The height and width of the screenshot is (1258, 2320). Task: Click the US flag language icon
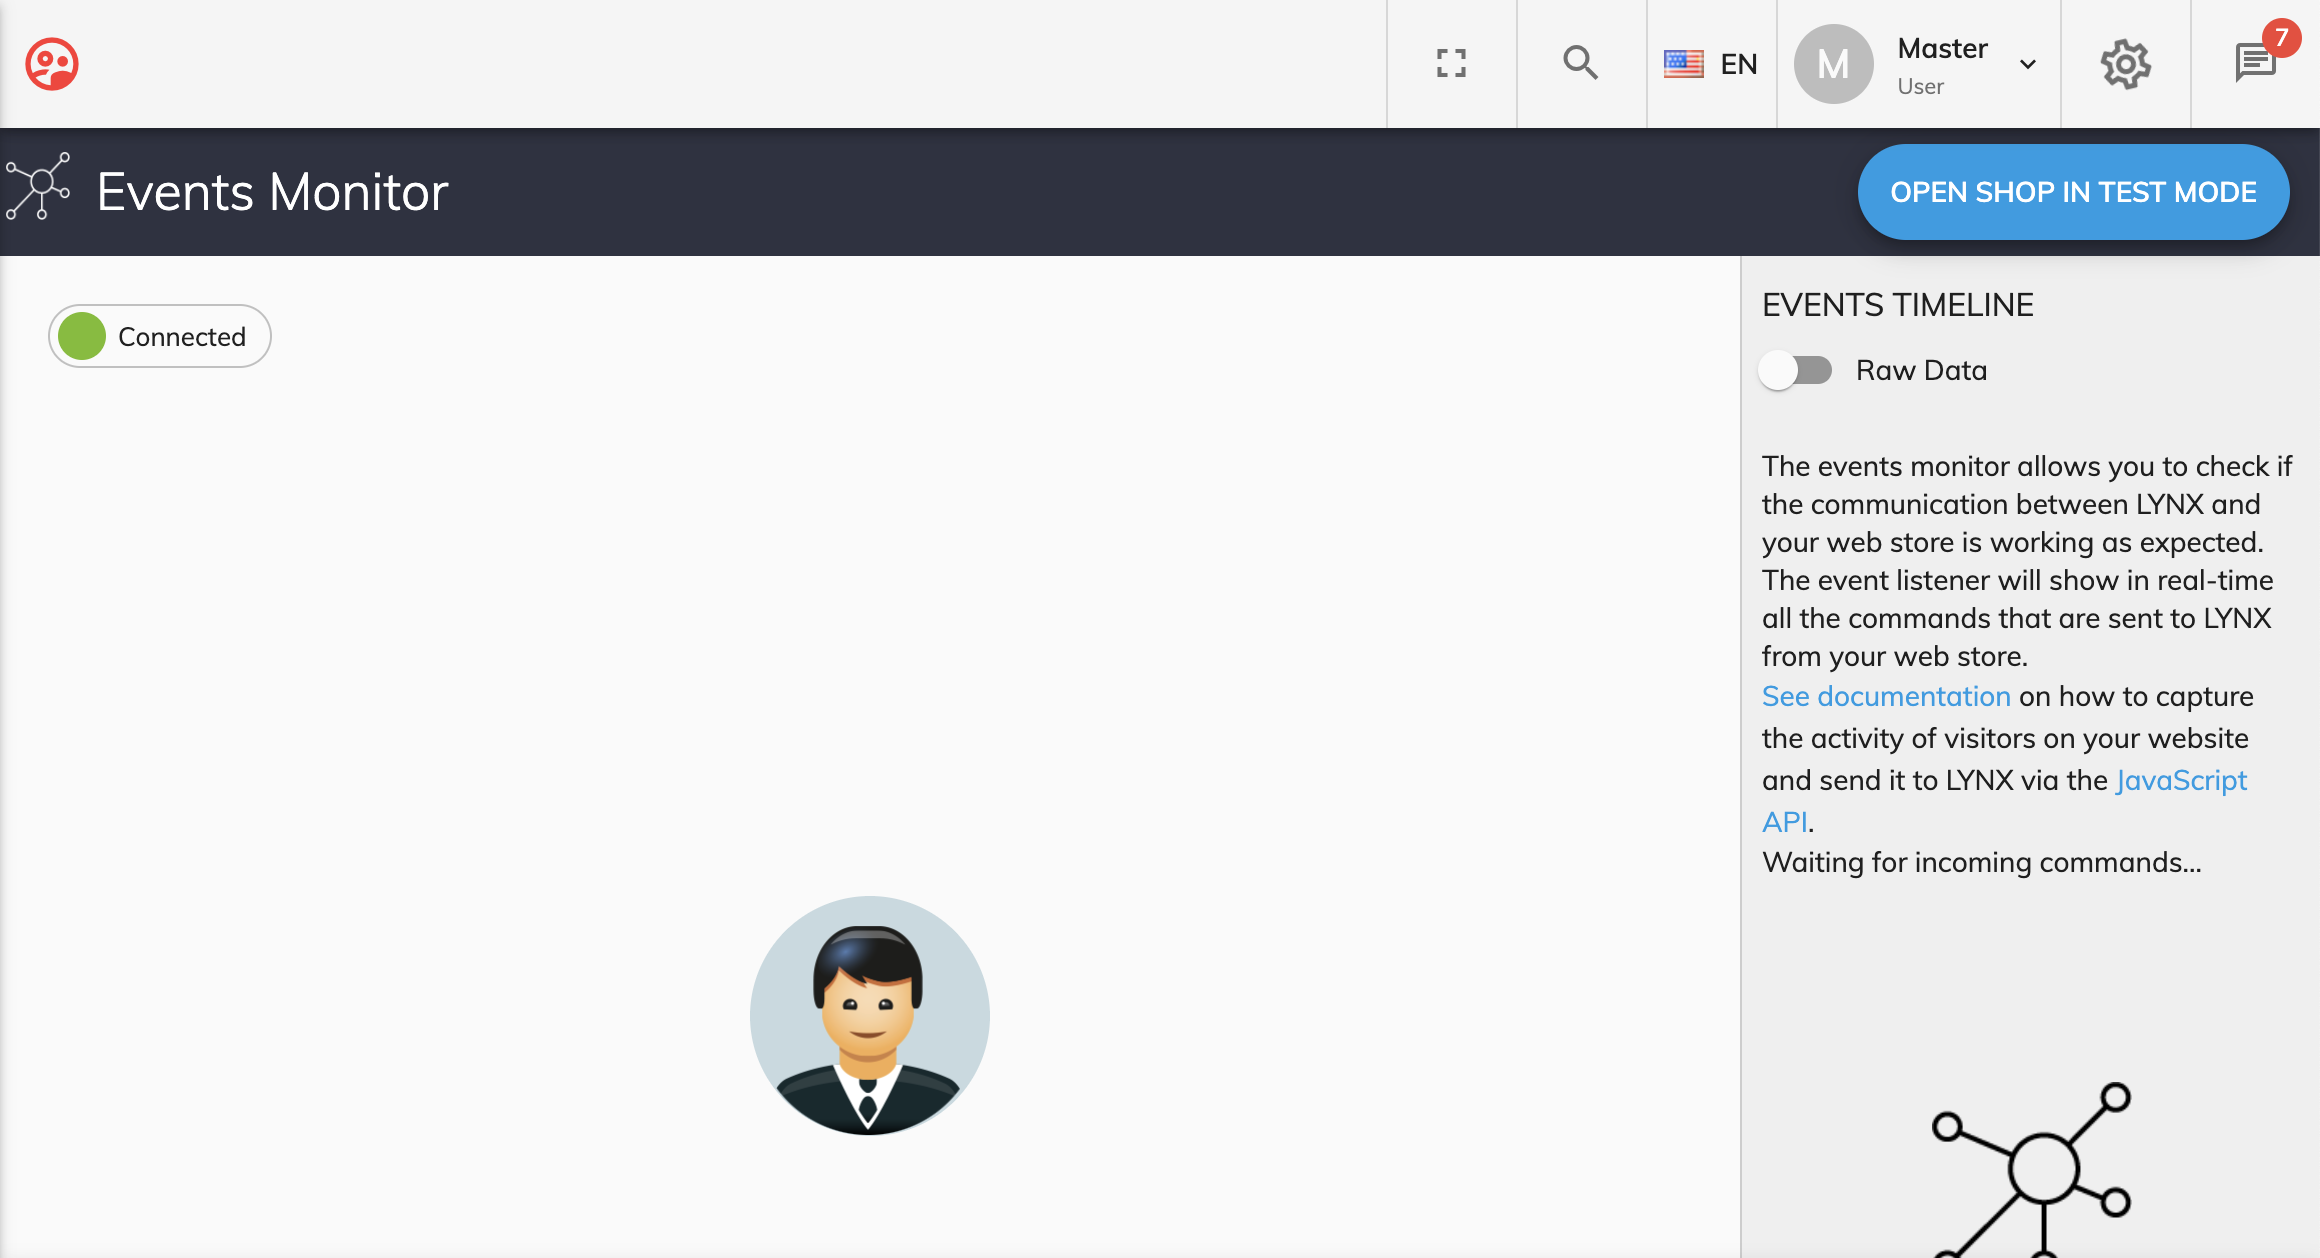point(1683,64)
